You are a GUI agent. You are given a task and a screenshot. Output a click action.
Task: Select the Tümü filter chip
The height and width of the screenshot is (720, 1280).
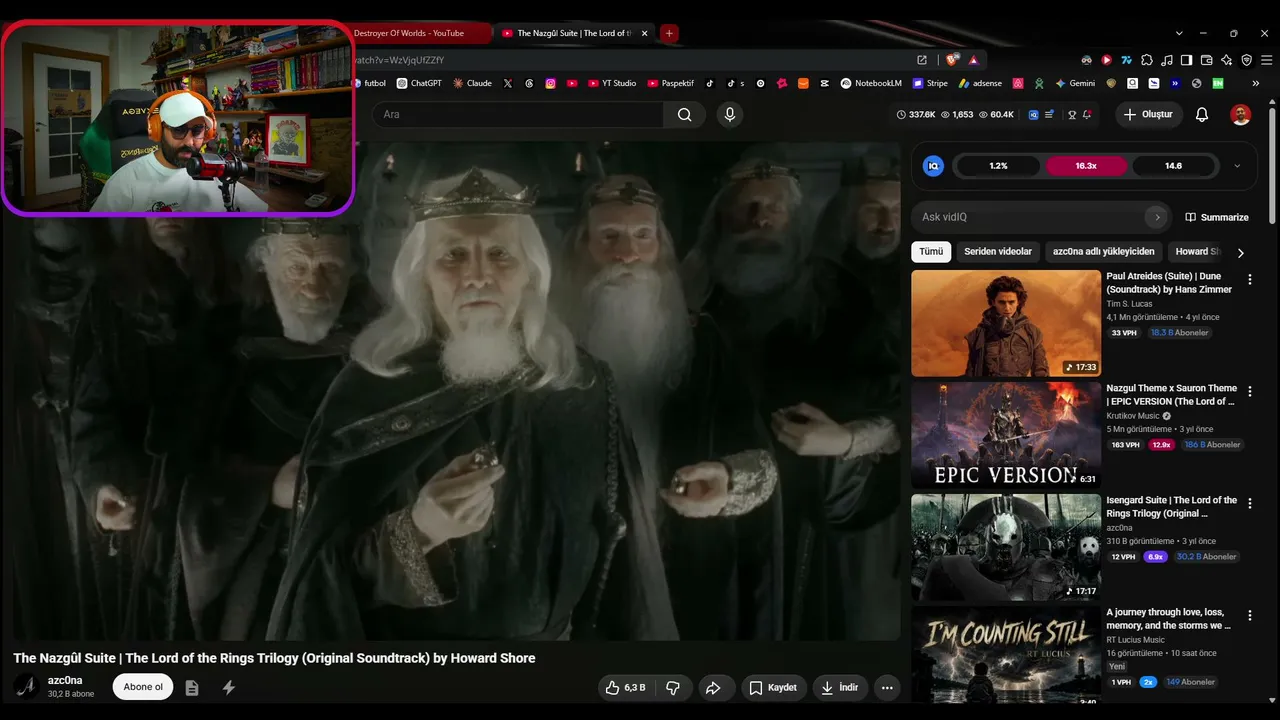point(931,252)
